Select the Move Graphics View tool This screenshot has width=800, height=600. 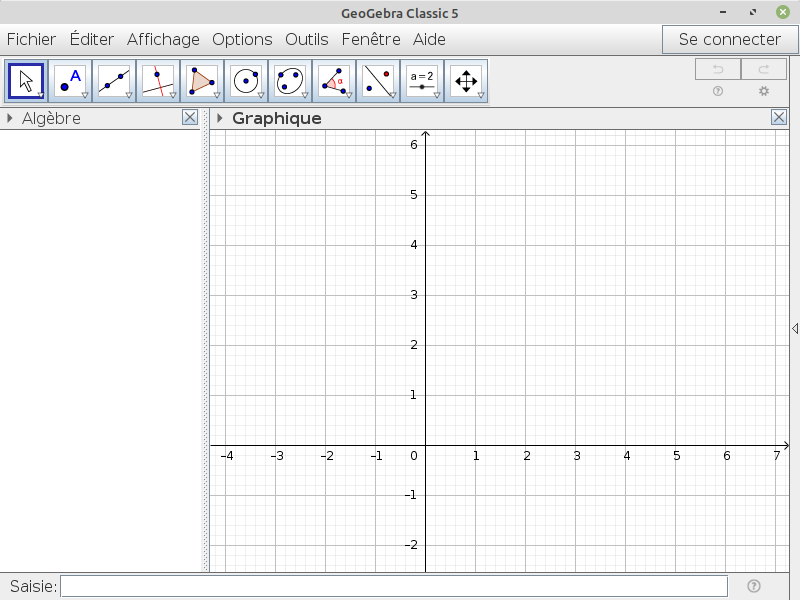(466, 81)
